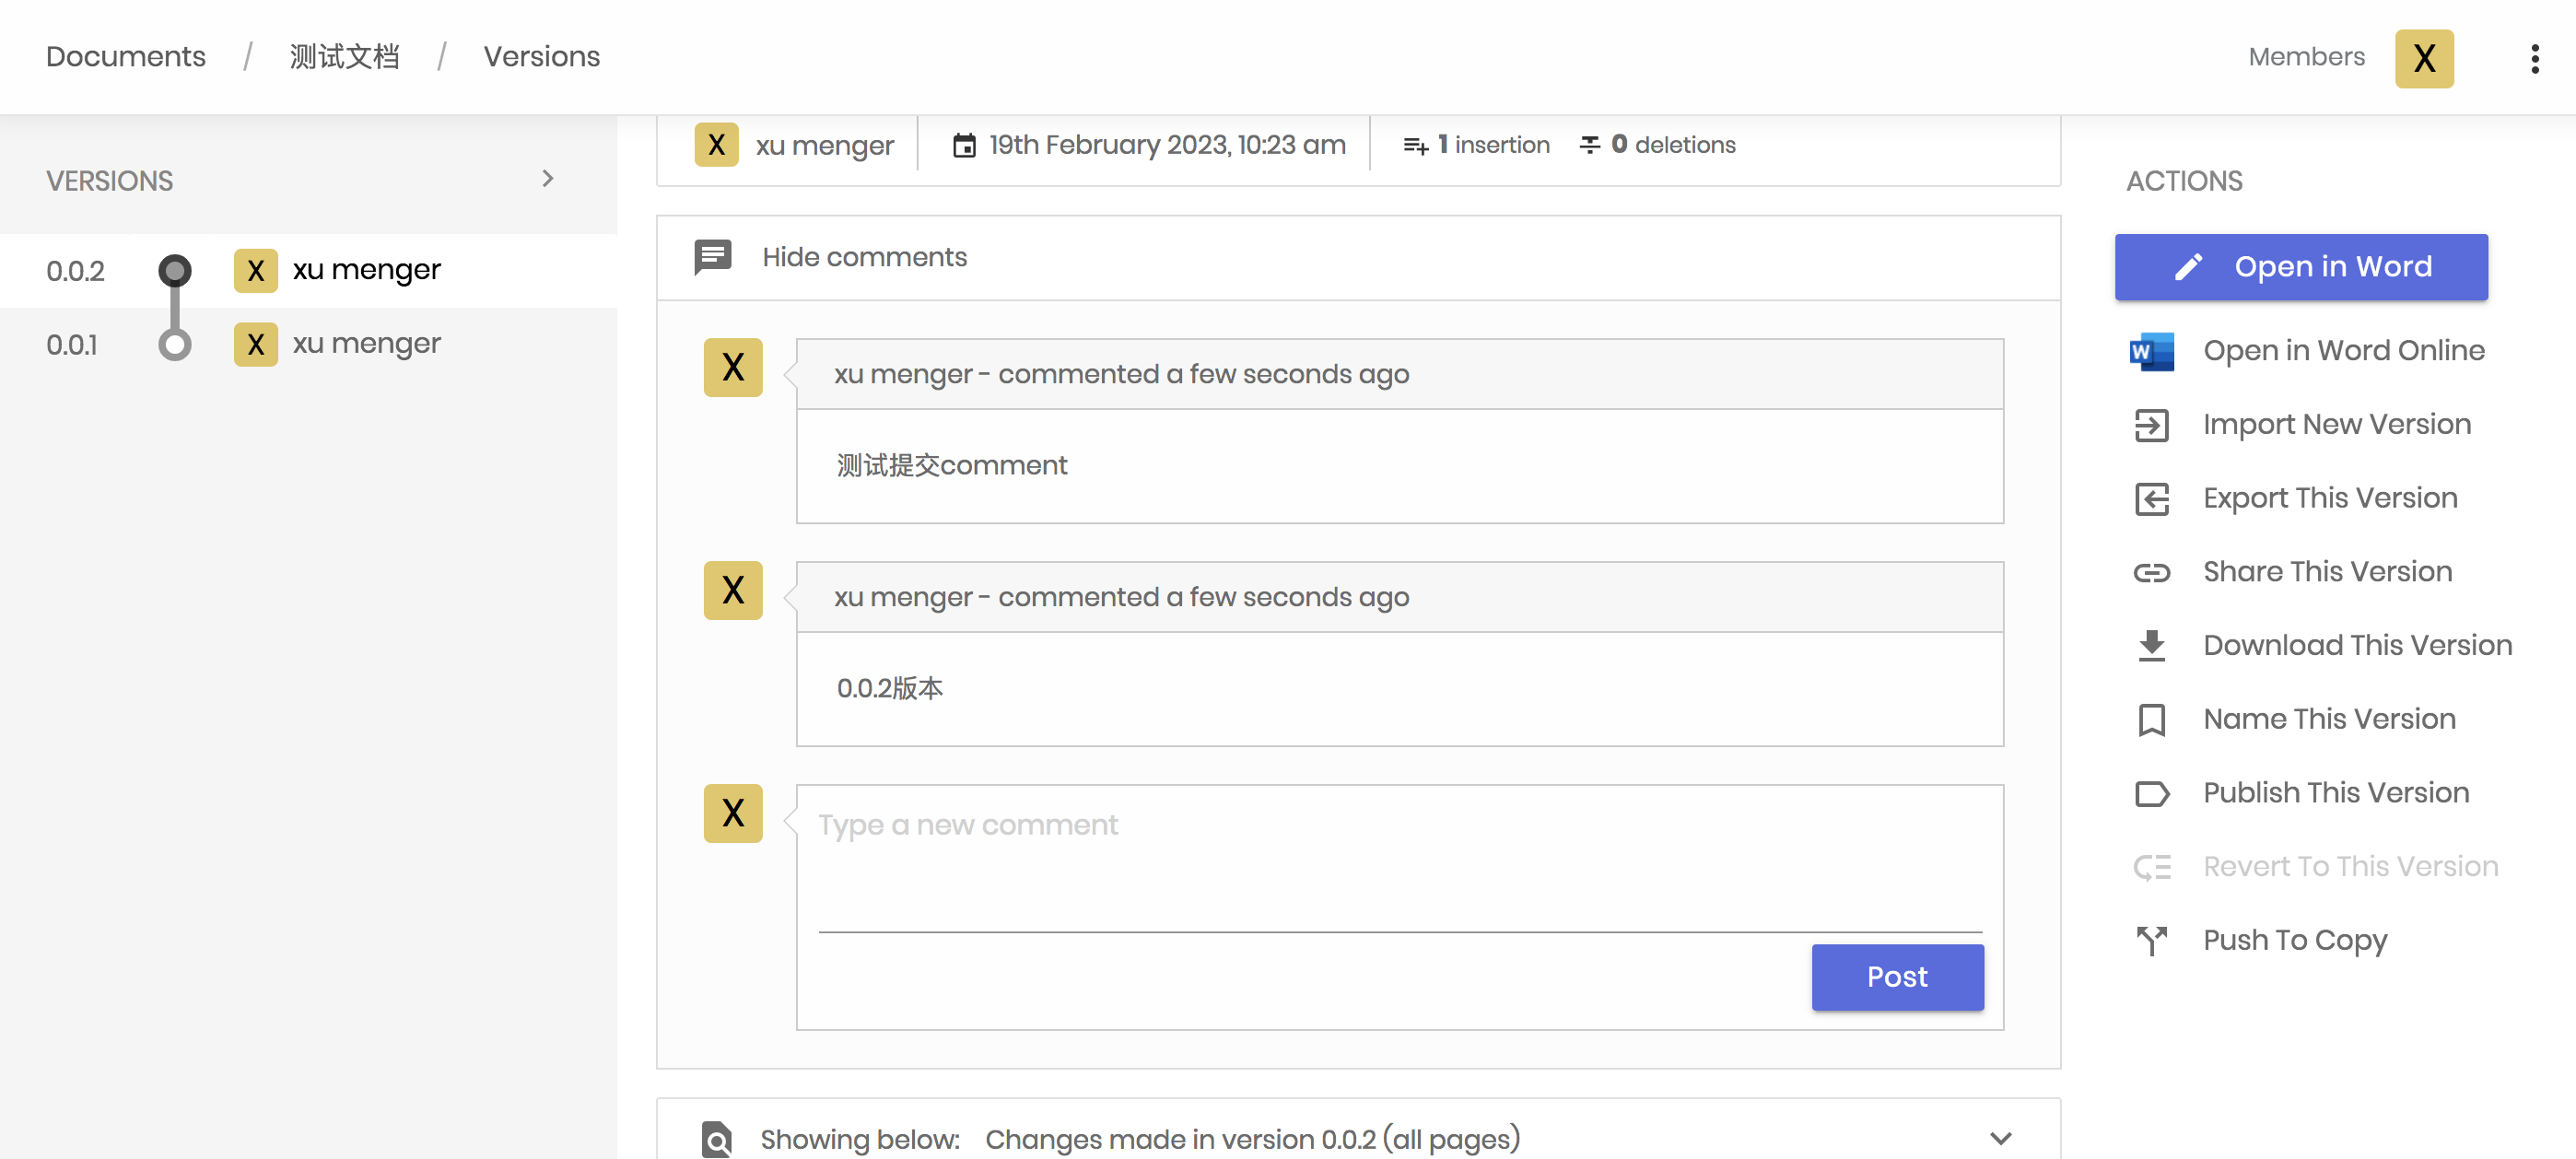This screenshot has width=2576, height=1159.
Task: Go to Documents breadcrumb
Action: 126,57
